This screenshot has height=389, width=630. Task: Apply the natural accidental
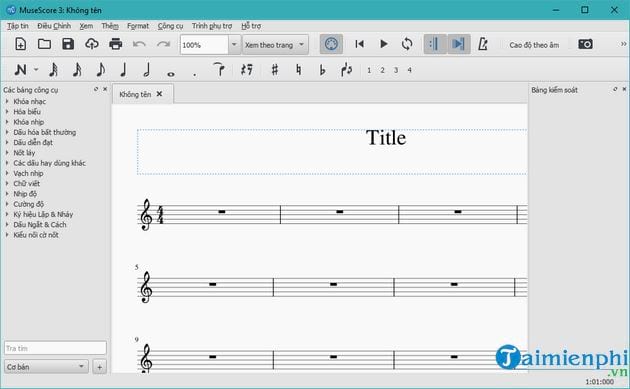[x=298, y=70]
